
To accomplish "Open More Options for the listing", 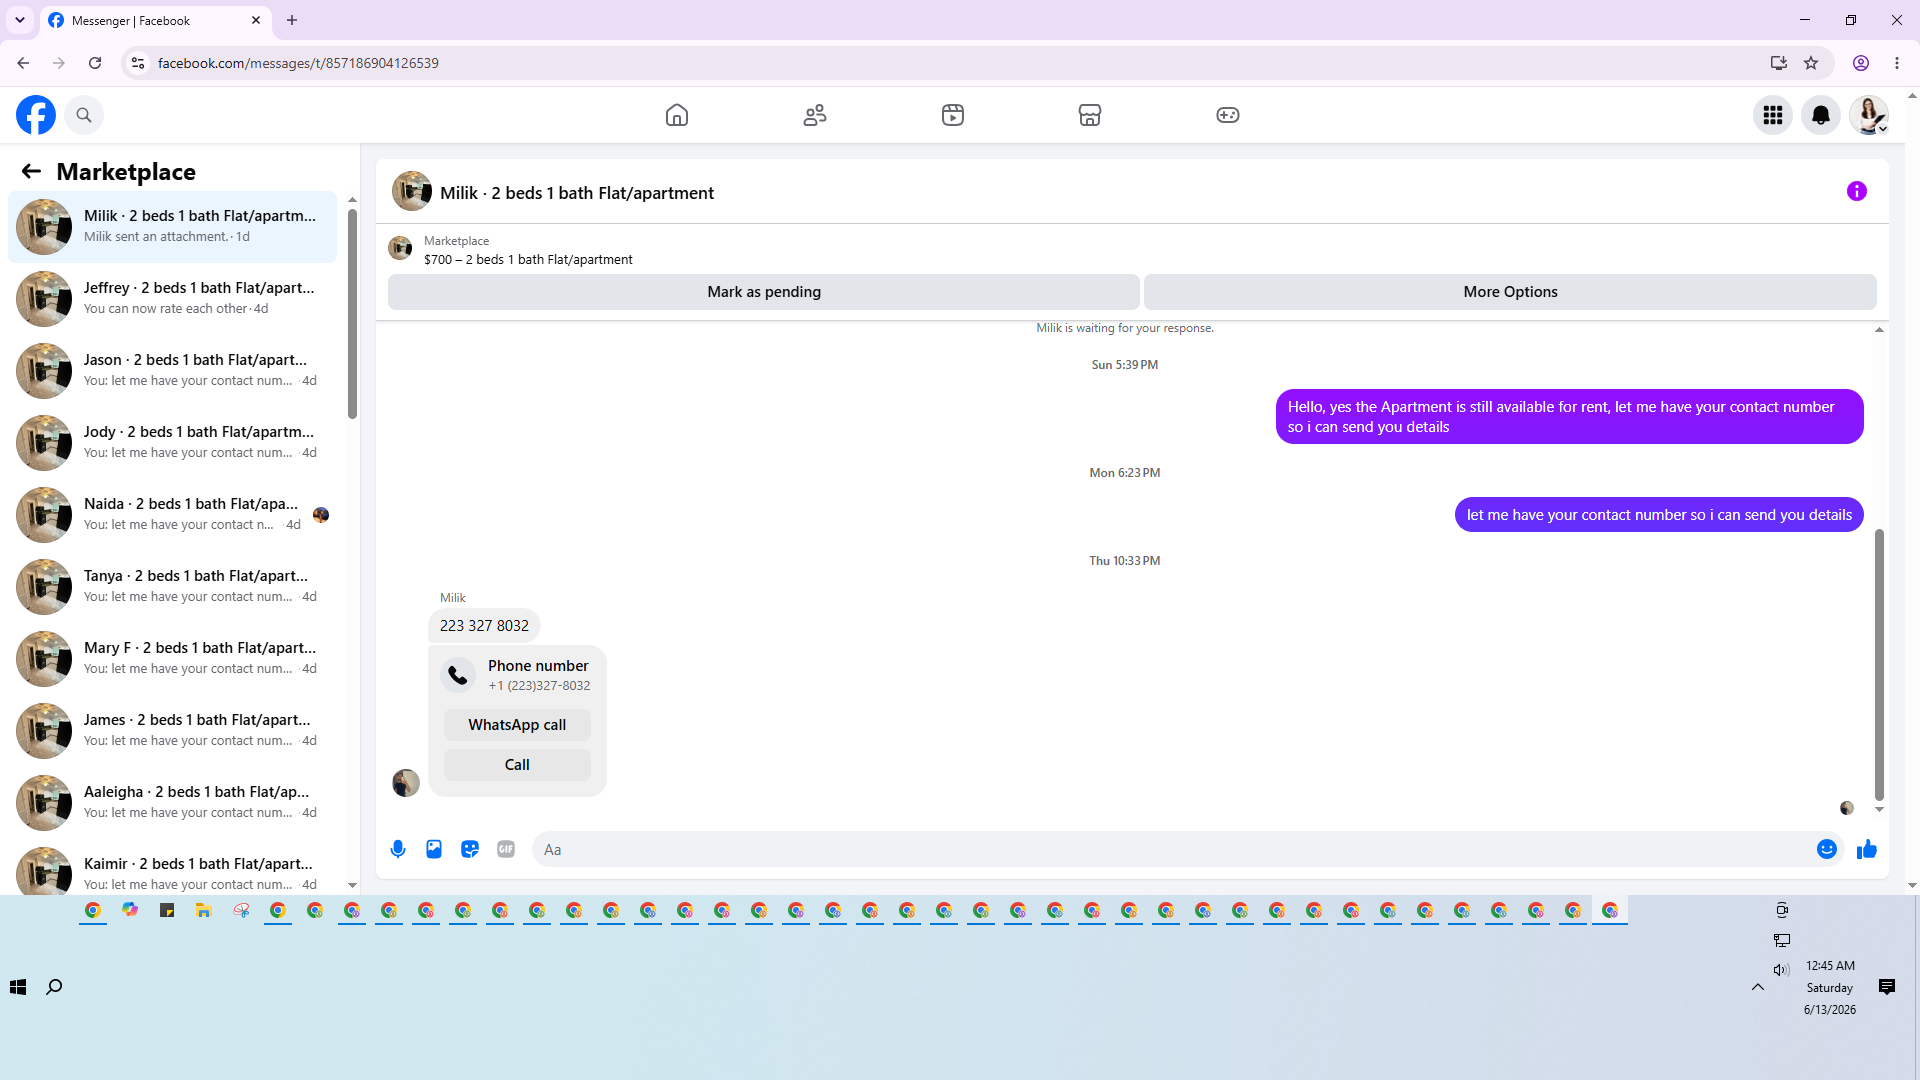I will (1510, 292).
